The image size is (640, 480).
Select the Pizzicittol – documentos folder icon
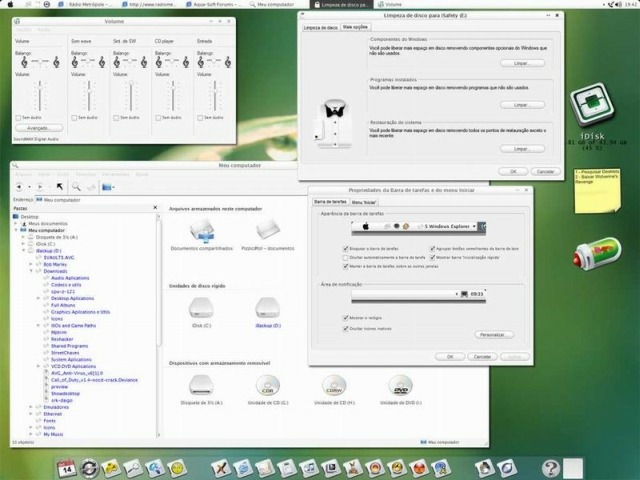(x=268, y=231)
